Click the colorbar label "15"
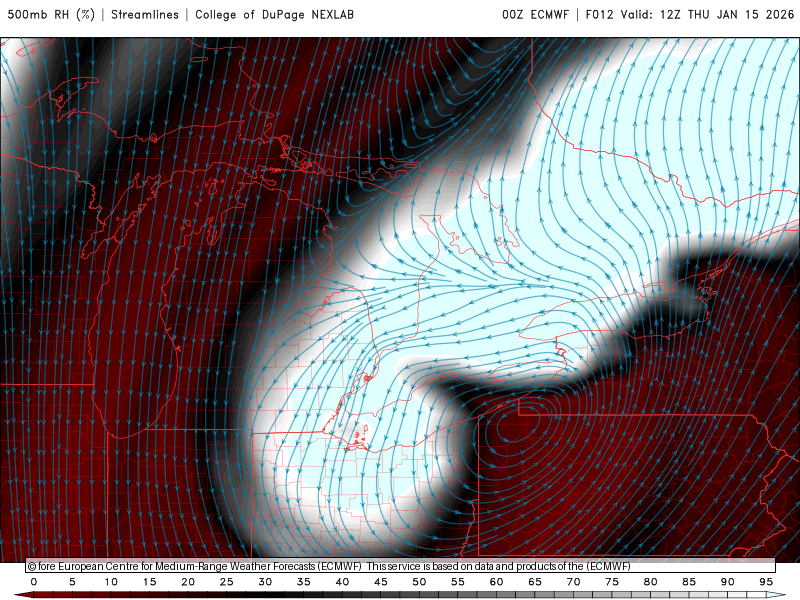The width and height of the screenshot is (800, 600). (149, 582)
